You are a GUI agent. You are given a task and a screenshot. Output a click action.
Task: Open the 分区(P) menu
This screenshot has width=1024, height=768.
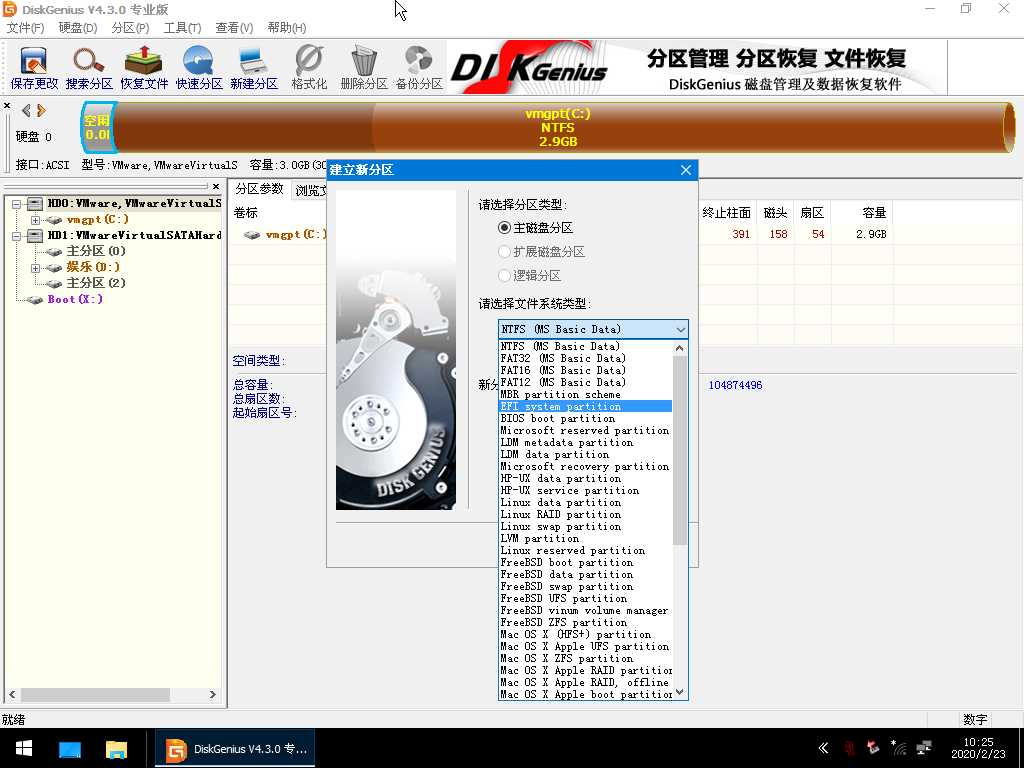(x=130, y=27)
